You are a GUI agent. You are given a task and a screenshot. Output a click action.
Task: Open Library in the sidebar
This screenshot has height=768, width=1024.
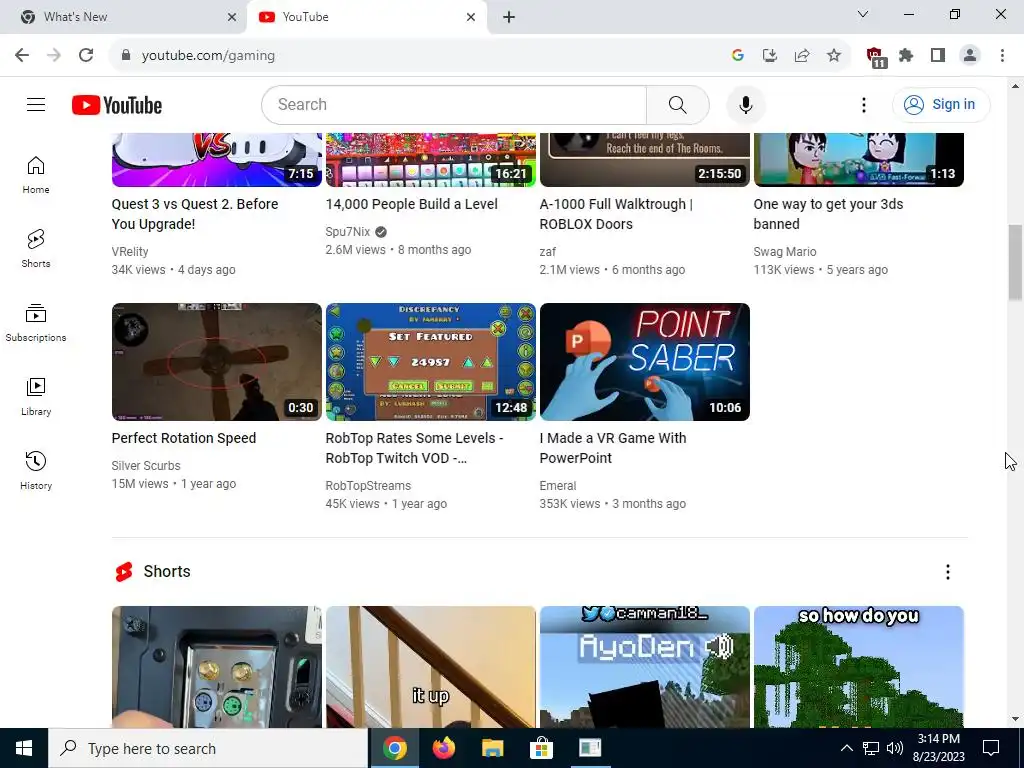click(36, 396)
